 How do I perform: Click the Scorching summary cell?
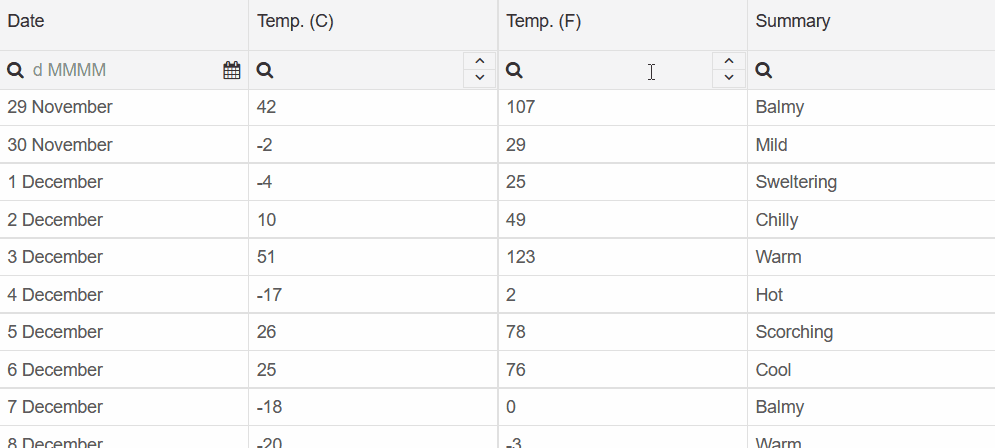[871, 332]
